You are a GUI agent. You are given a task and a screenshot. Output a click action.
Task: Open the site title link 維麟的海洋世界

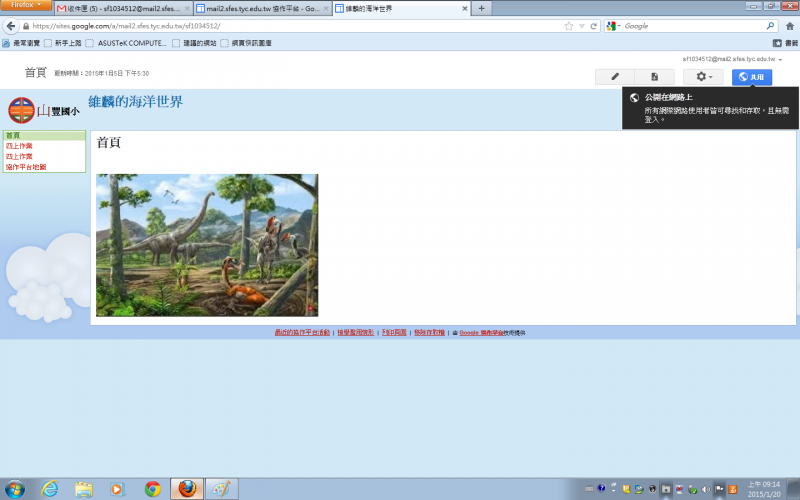(x=135, y=102)
